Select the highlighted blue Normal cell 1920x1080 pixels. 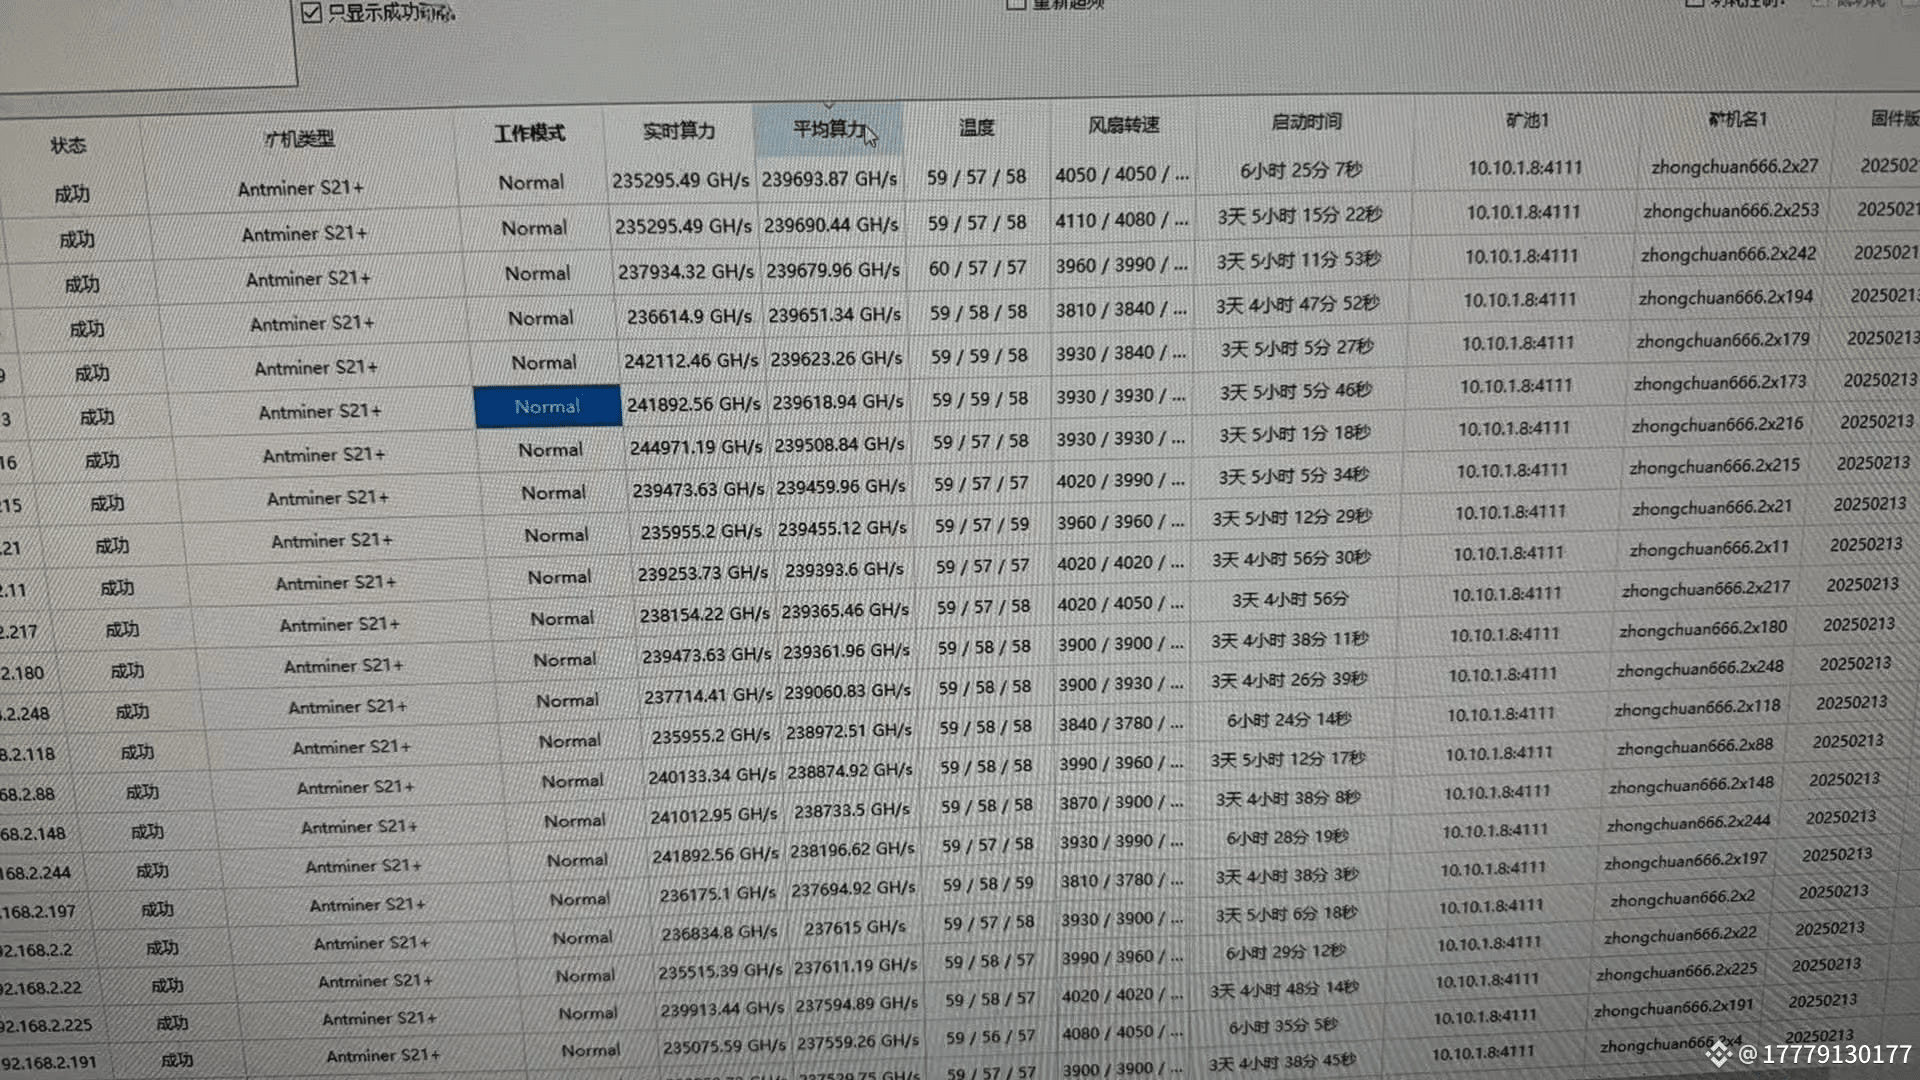click(547, 406)
